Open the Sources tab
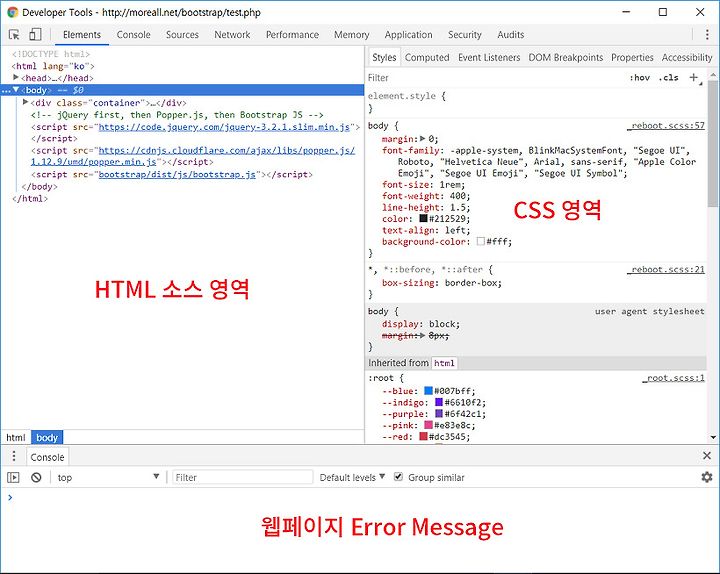 click(182, 34)
